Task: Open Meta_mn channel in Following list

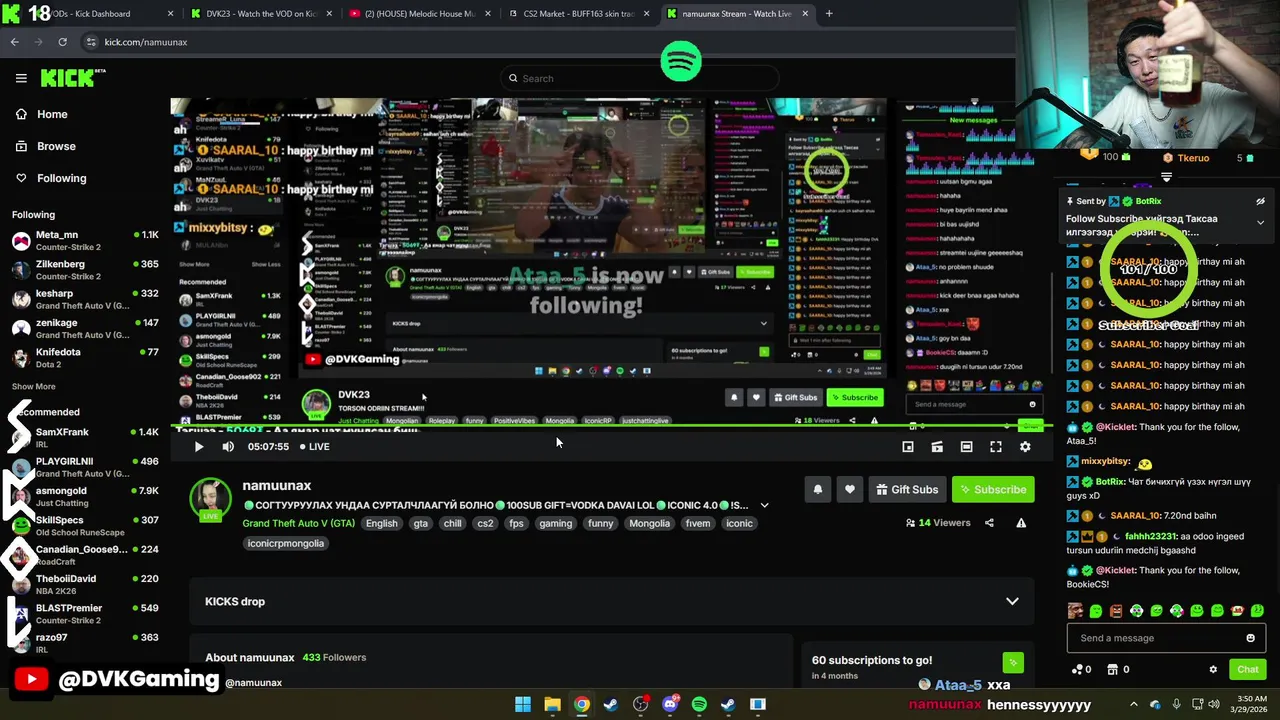Action: click(x=85, y=241)
